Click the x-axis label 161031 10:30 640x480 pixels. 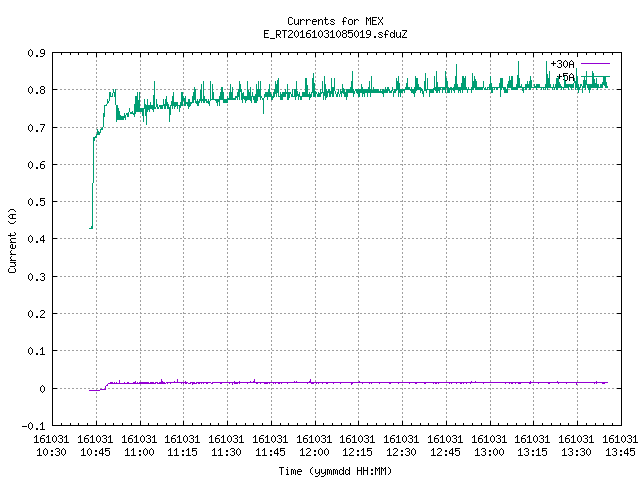coord(51,446)
